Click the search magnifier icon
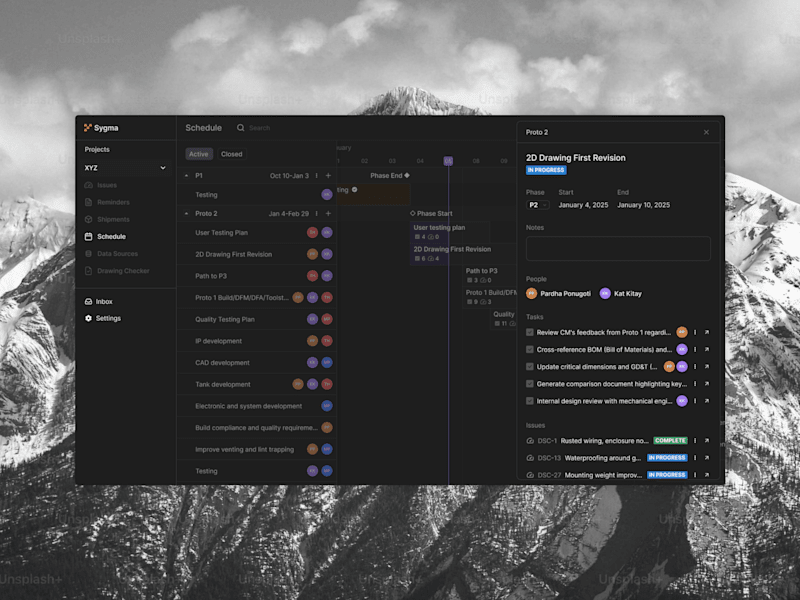Screen dimensions: 800x600 pyautogui.click(x=240, y=128)
